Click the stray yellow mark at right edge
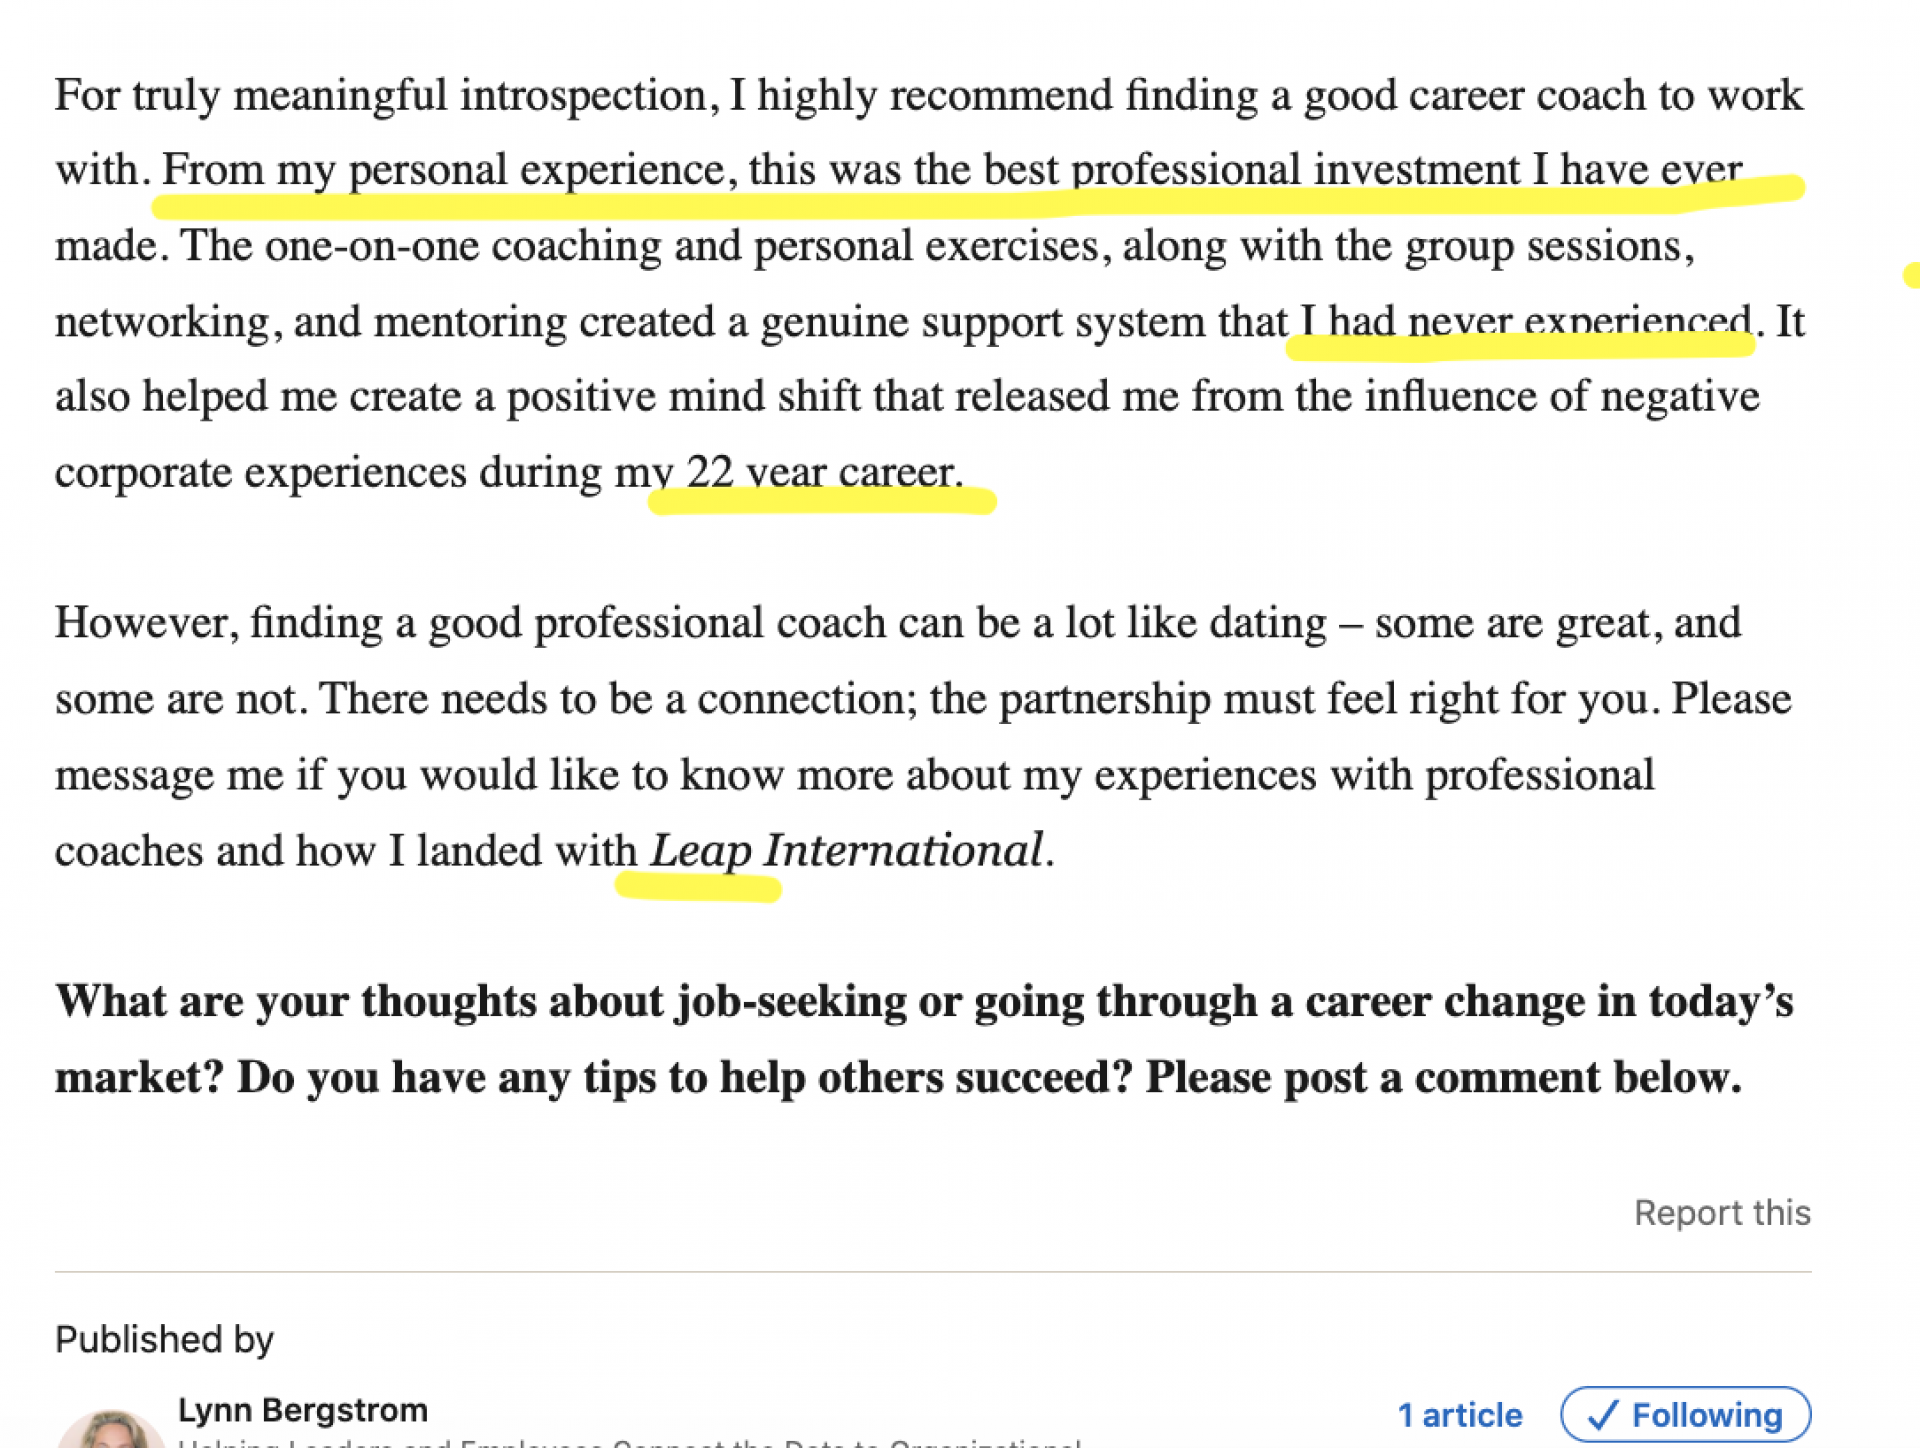Viewport: 1920px width, 1448px height. click(1911, 274)
